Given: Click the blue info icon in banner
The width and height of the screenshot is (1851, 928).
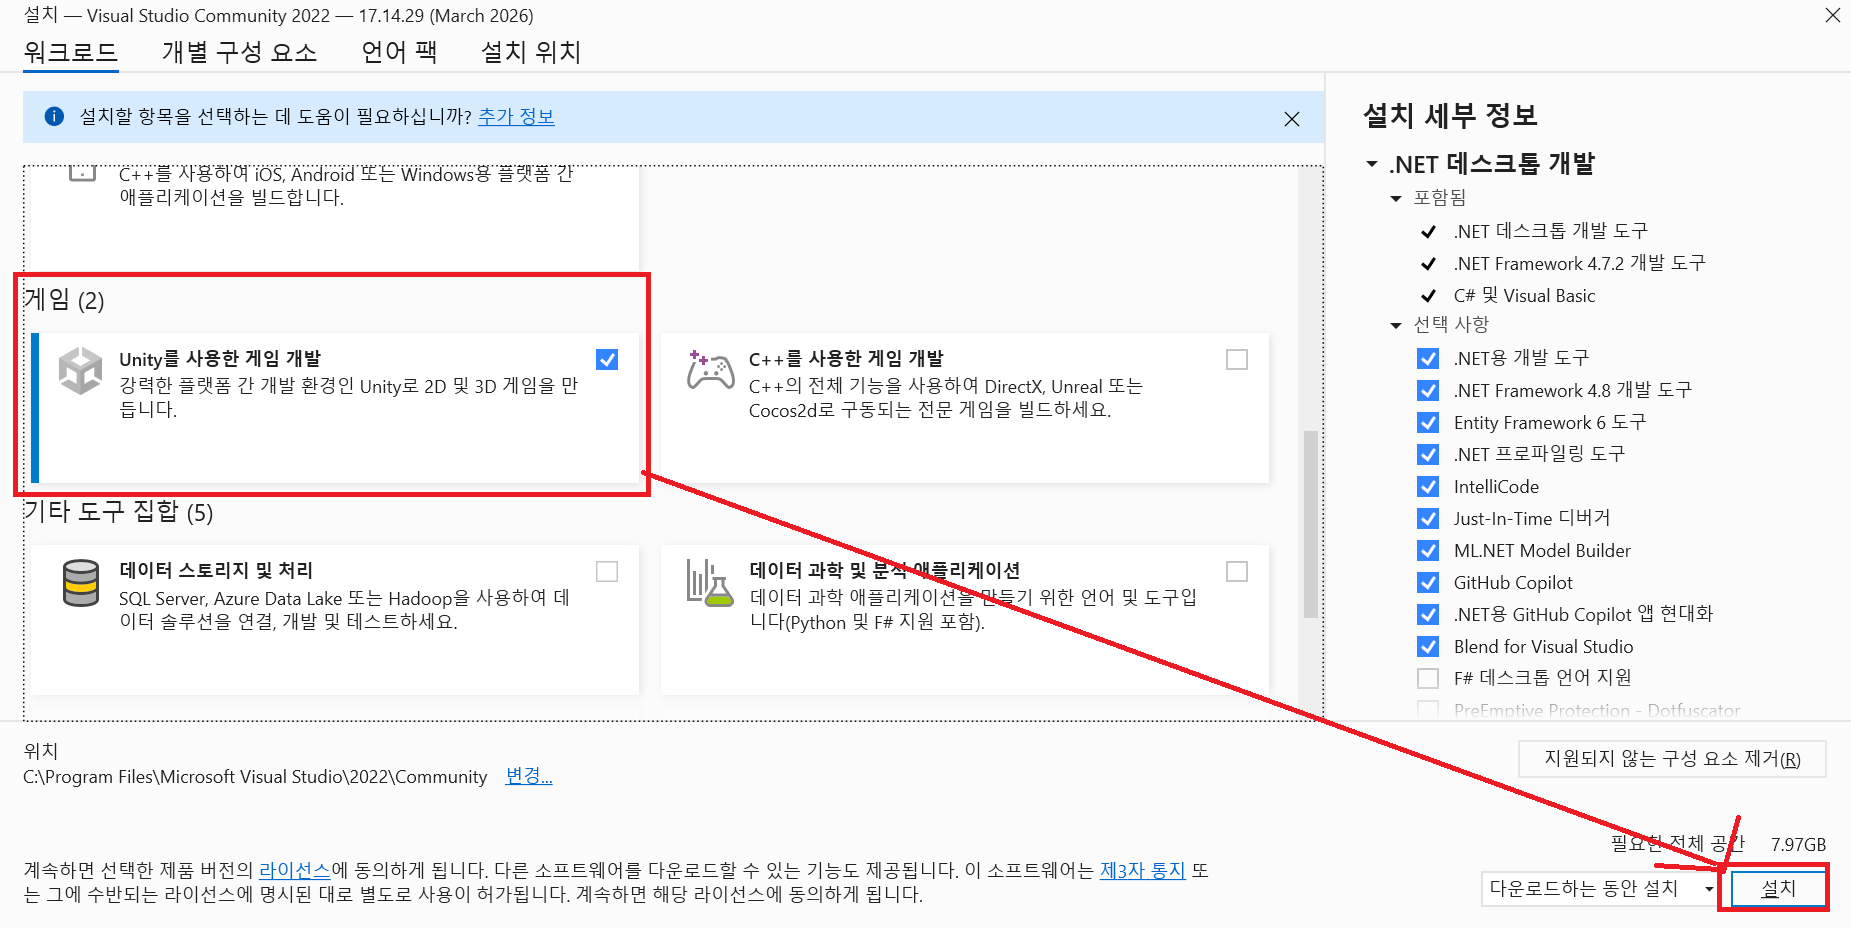Looking at the screenshot, I should [x=55, y=117].
